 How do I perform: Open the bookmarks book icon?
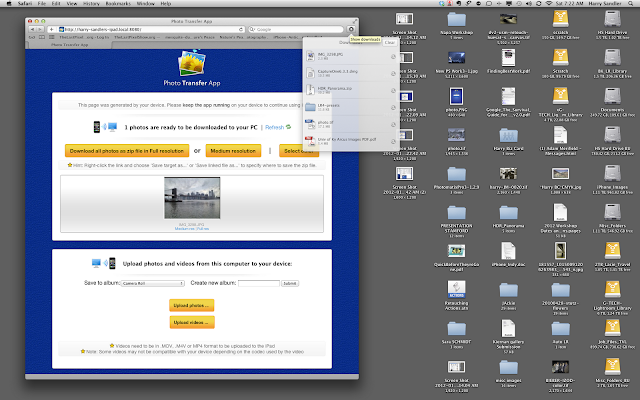pos(42,37)
